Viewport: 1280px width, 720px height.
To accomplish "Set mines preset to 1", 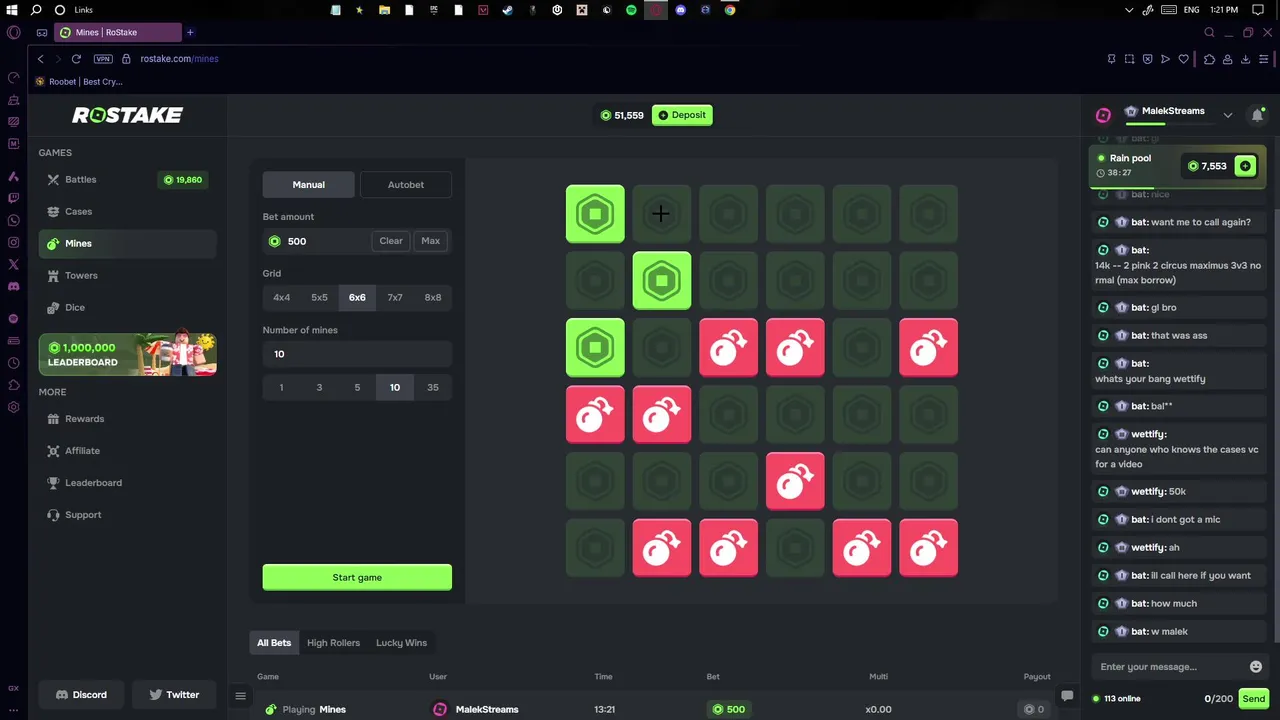I will pos(282,388).
